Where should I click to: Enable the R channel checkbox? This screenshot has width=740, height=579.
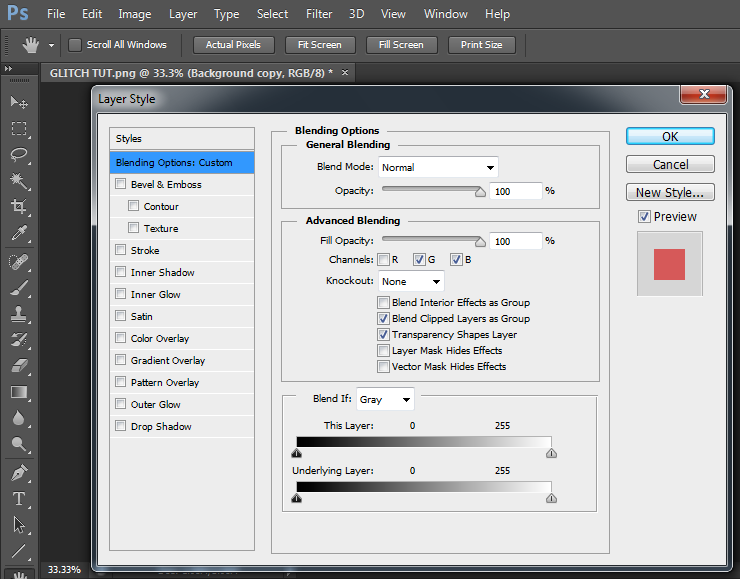coord(383,260)
